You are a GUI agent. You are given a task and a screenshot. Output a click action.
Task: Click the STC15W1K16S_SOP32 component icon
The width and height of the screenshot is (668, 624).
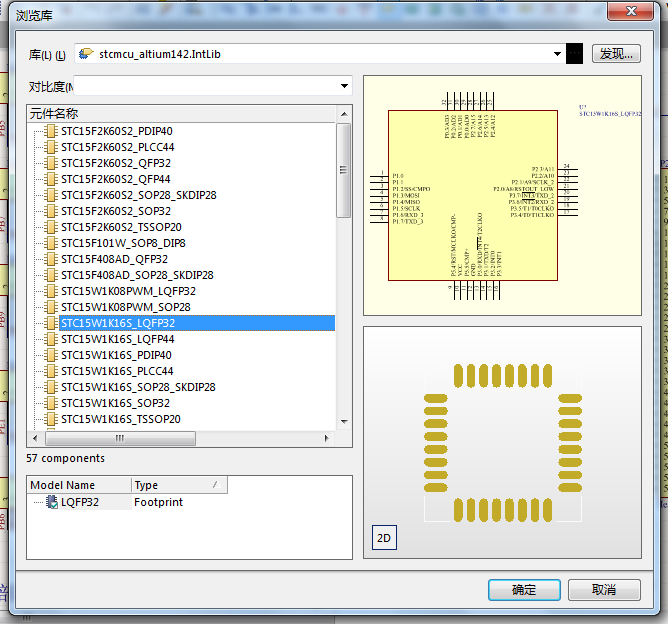(x=51, y=403)
